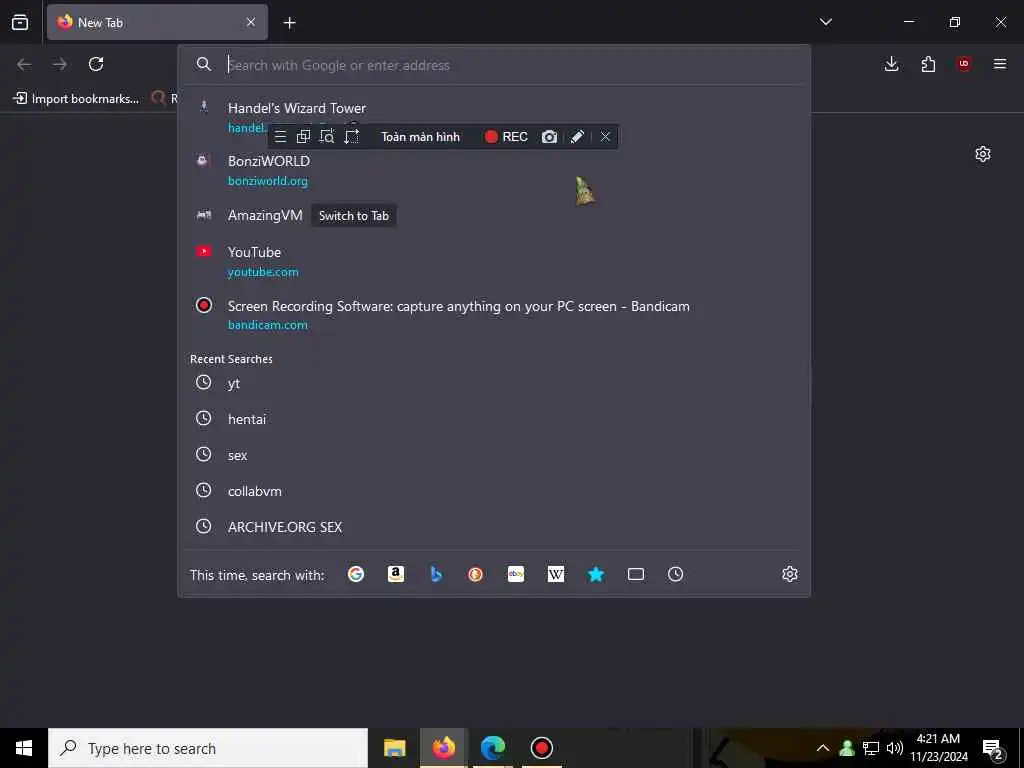Open Bandicam Screen Recording Software suggestion
1024x768 pixels.
pyautogui.click(x=494, y=315)
